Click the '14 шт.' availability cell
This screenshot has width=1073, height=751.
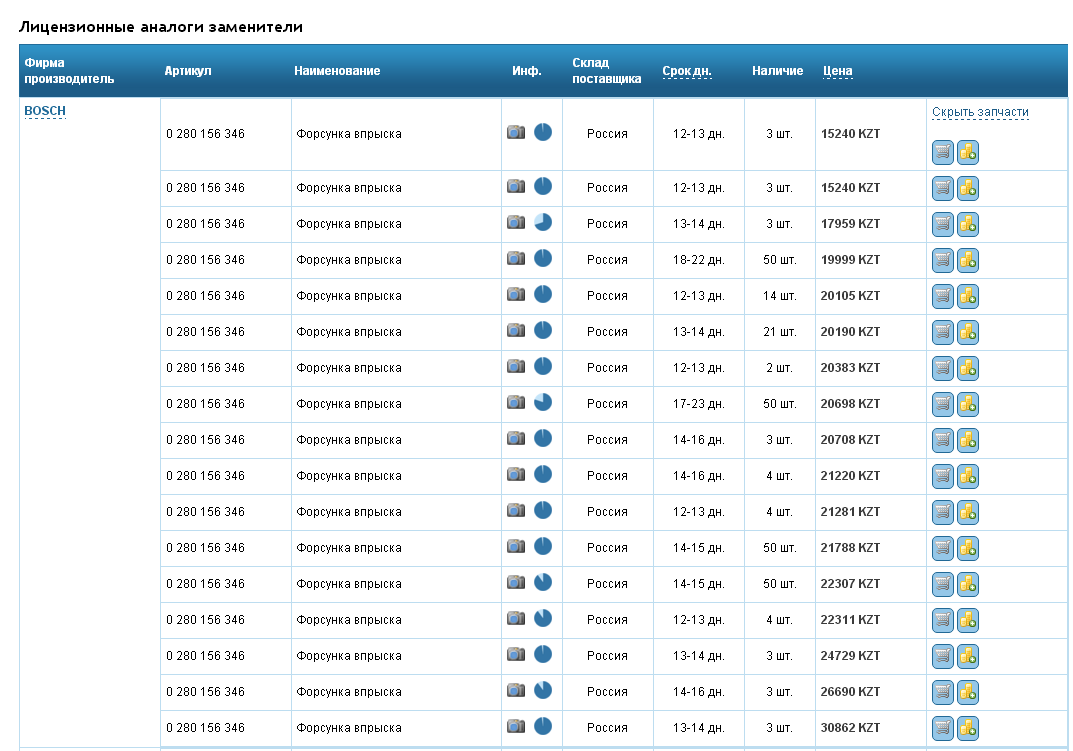tap(779, 296)
